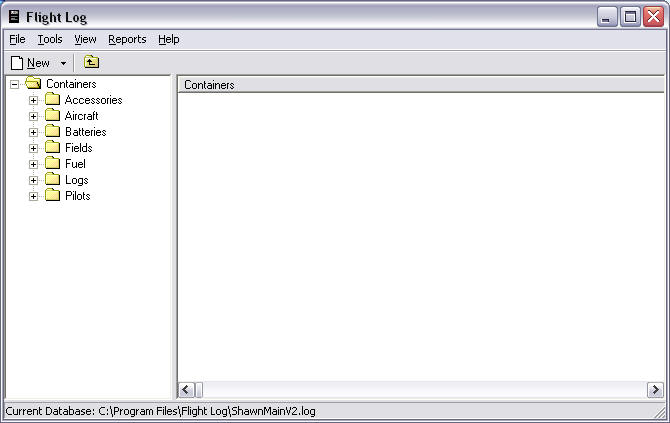Viewport: 670px width, 423px height.
Task: Click the Fuel folder icon
Action: [x=53, y=164]
